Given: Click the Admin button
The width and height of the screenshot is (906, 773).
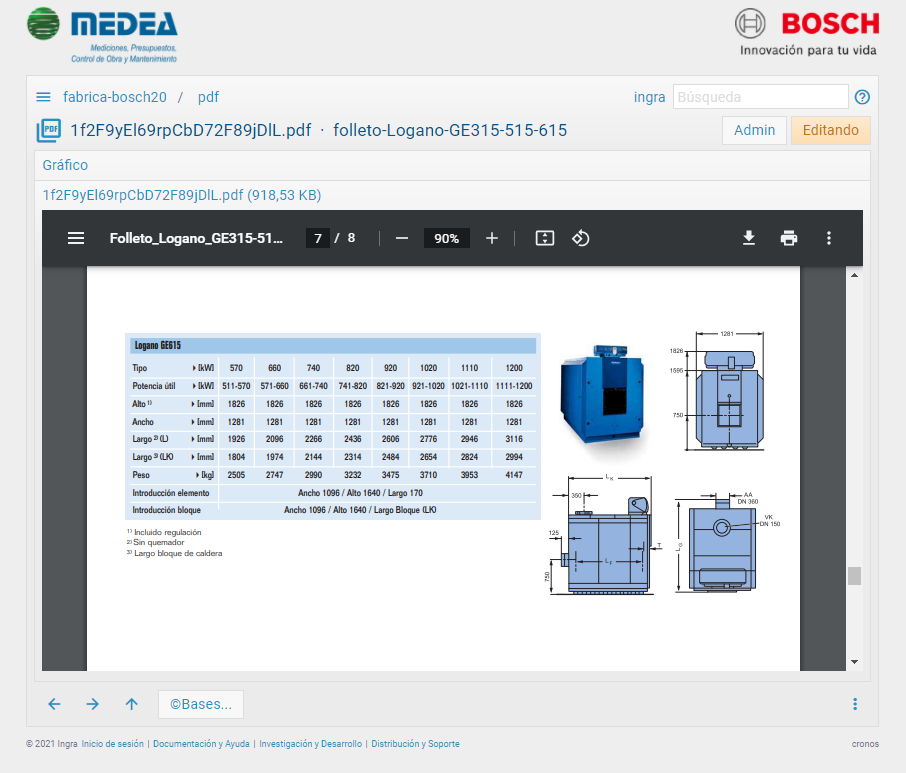Looking at the screenshot, I should point(754,130).
